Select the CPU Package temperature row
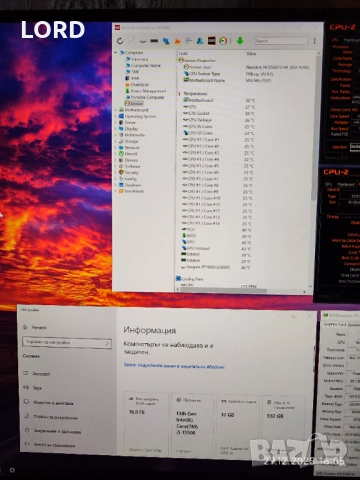The image size is (360, 480). [218, 120]
